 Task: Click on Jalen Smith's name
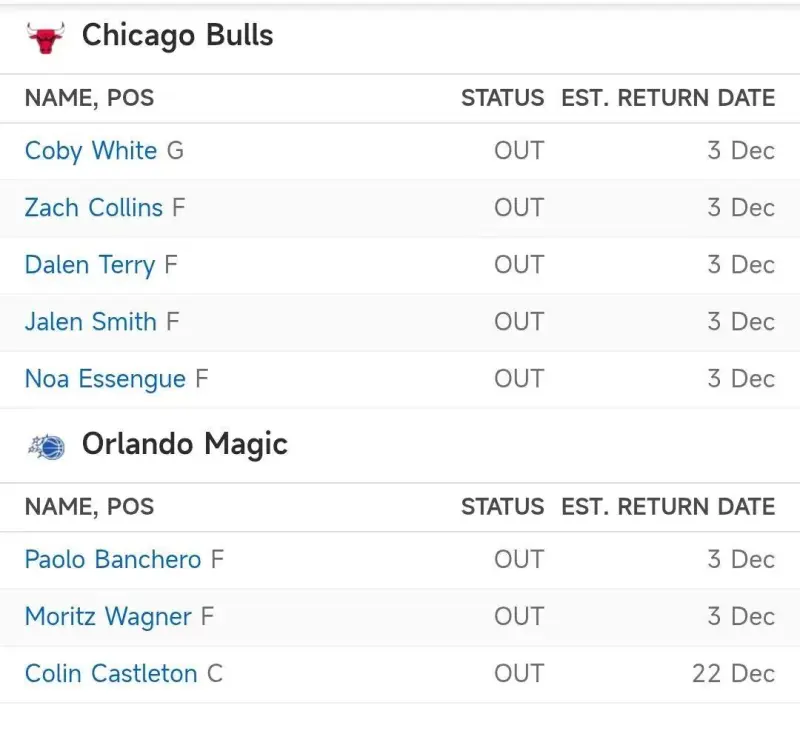point(90,322)
